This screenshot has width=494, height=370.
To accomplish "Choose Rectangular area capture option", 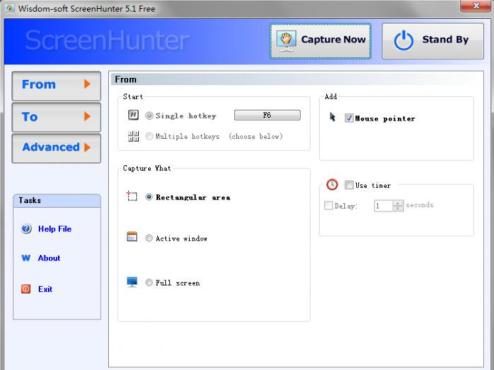I will 149,197.
